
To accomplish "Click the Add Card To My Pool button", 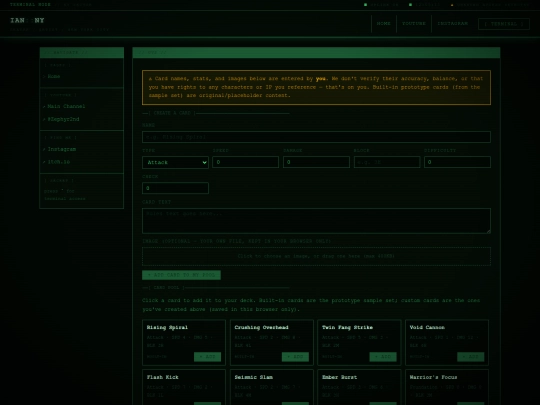I will tap(181, 275).
